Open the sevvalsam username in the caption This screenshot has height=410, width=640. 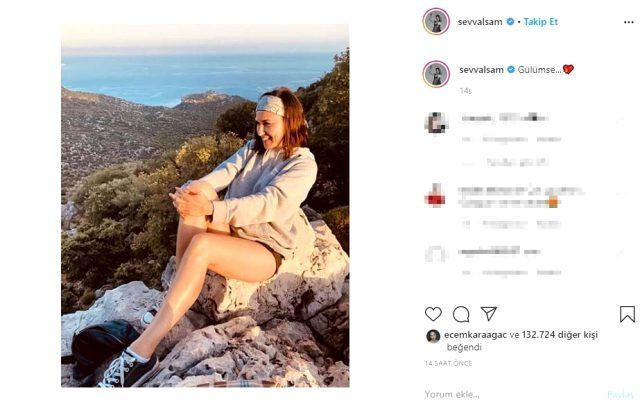point(480,69)
